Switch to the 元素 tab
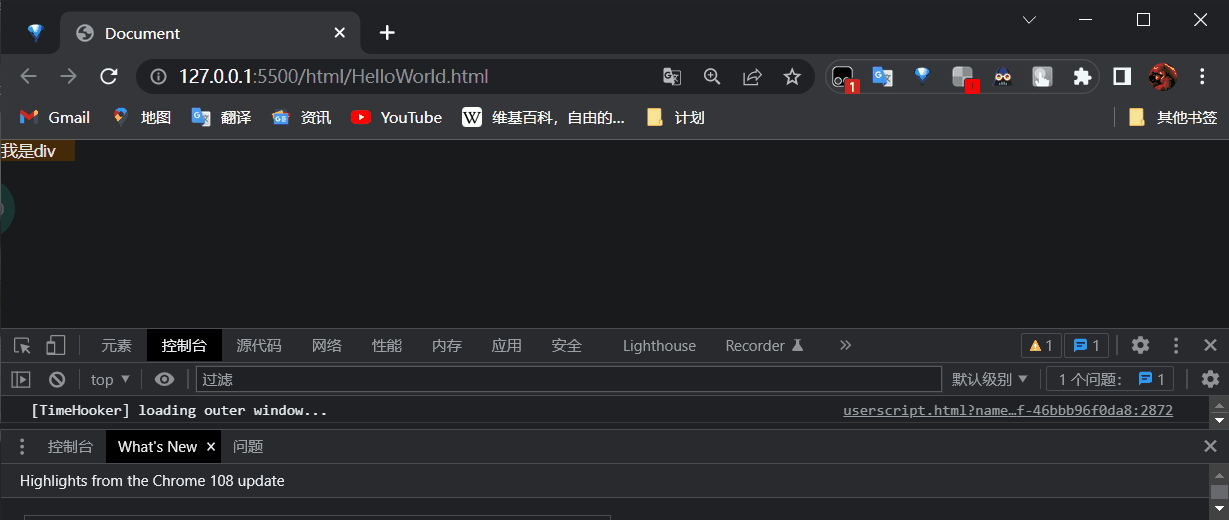This screenshot has height=520, width=1229. point(116,346)
